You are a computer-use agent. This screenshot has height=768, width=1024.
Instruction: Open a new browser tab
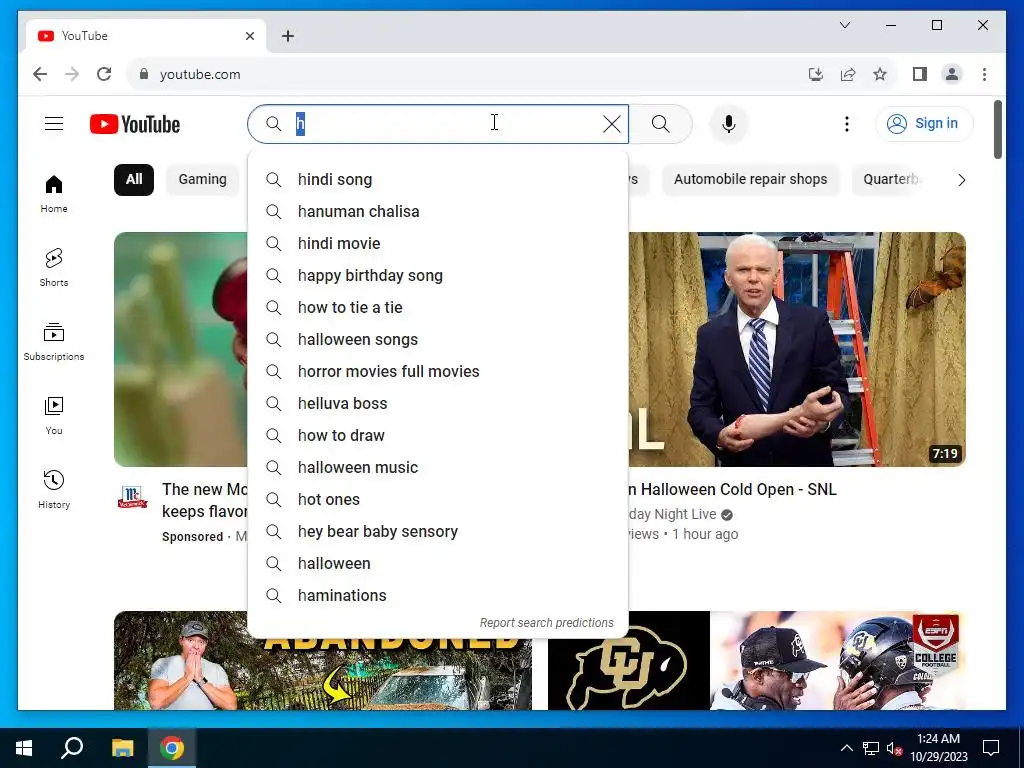(x=288, y=36)
